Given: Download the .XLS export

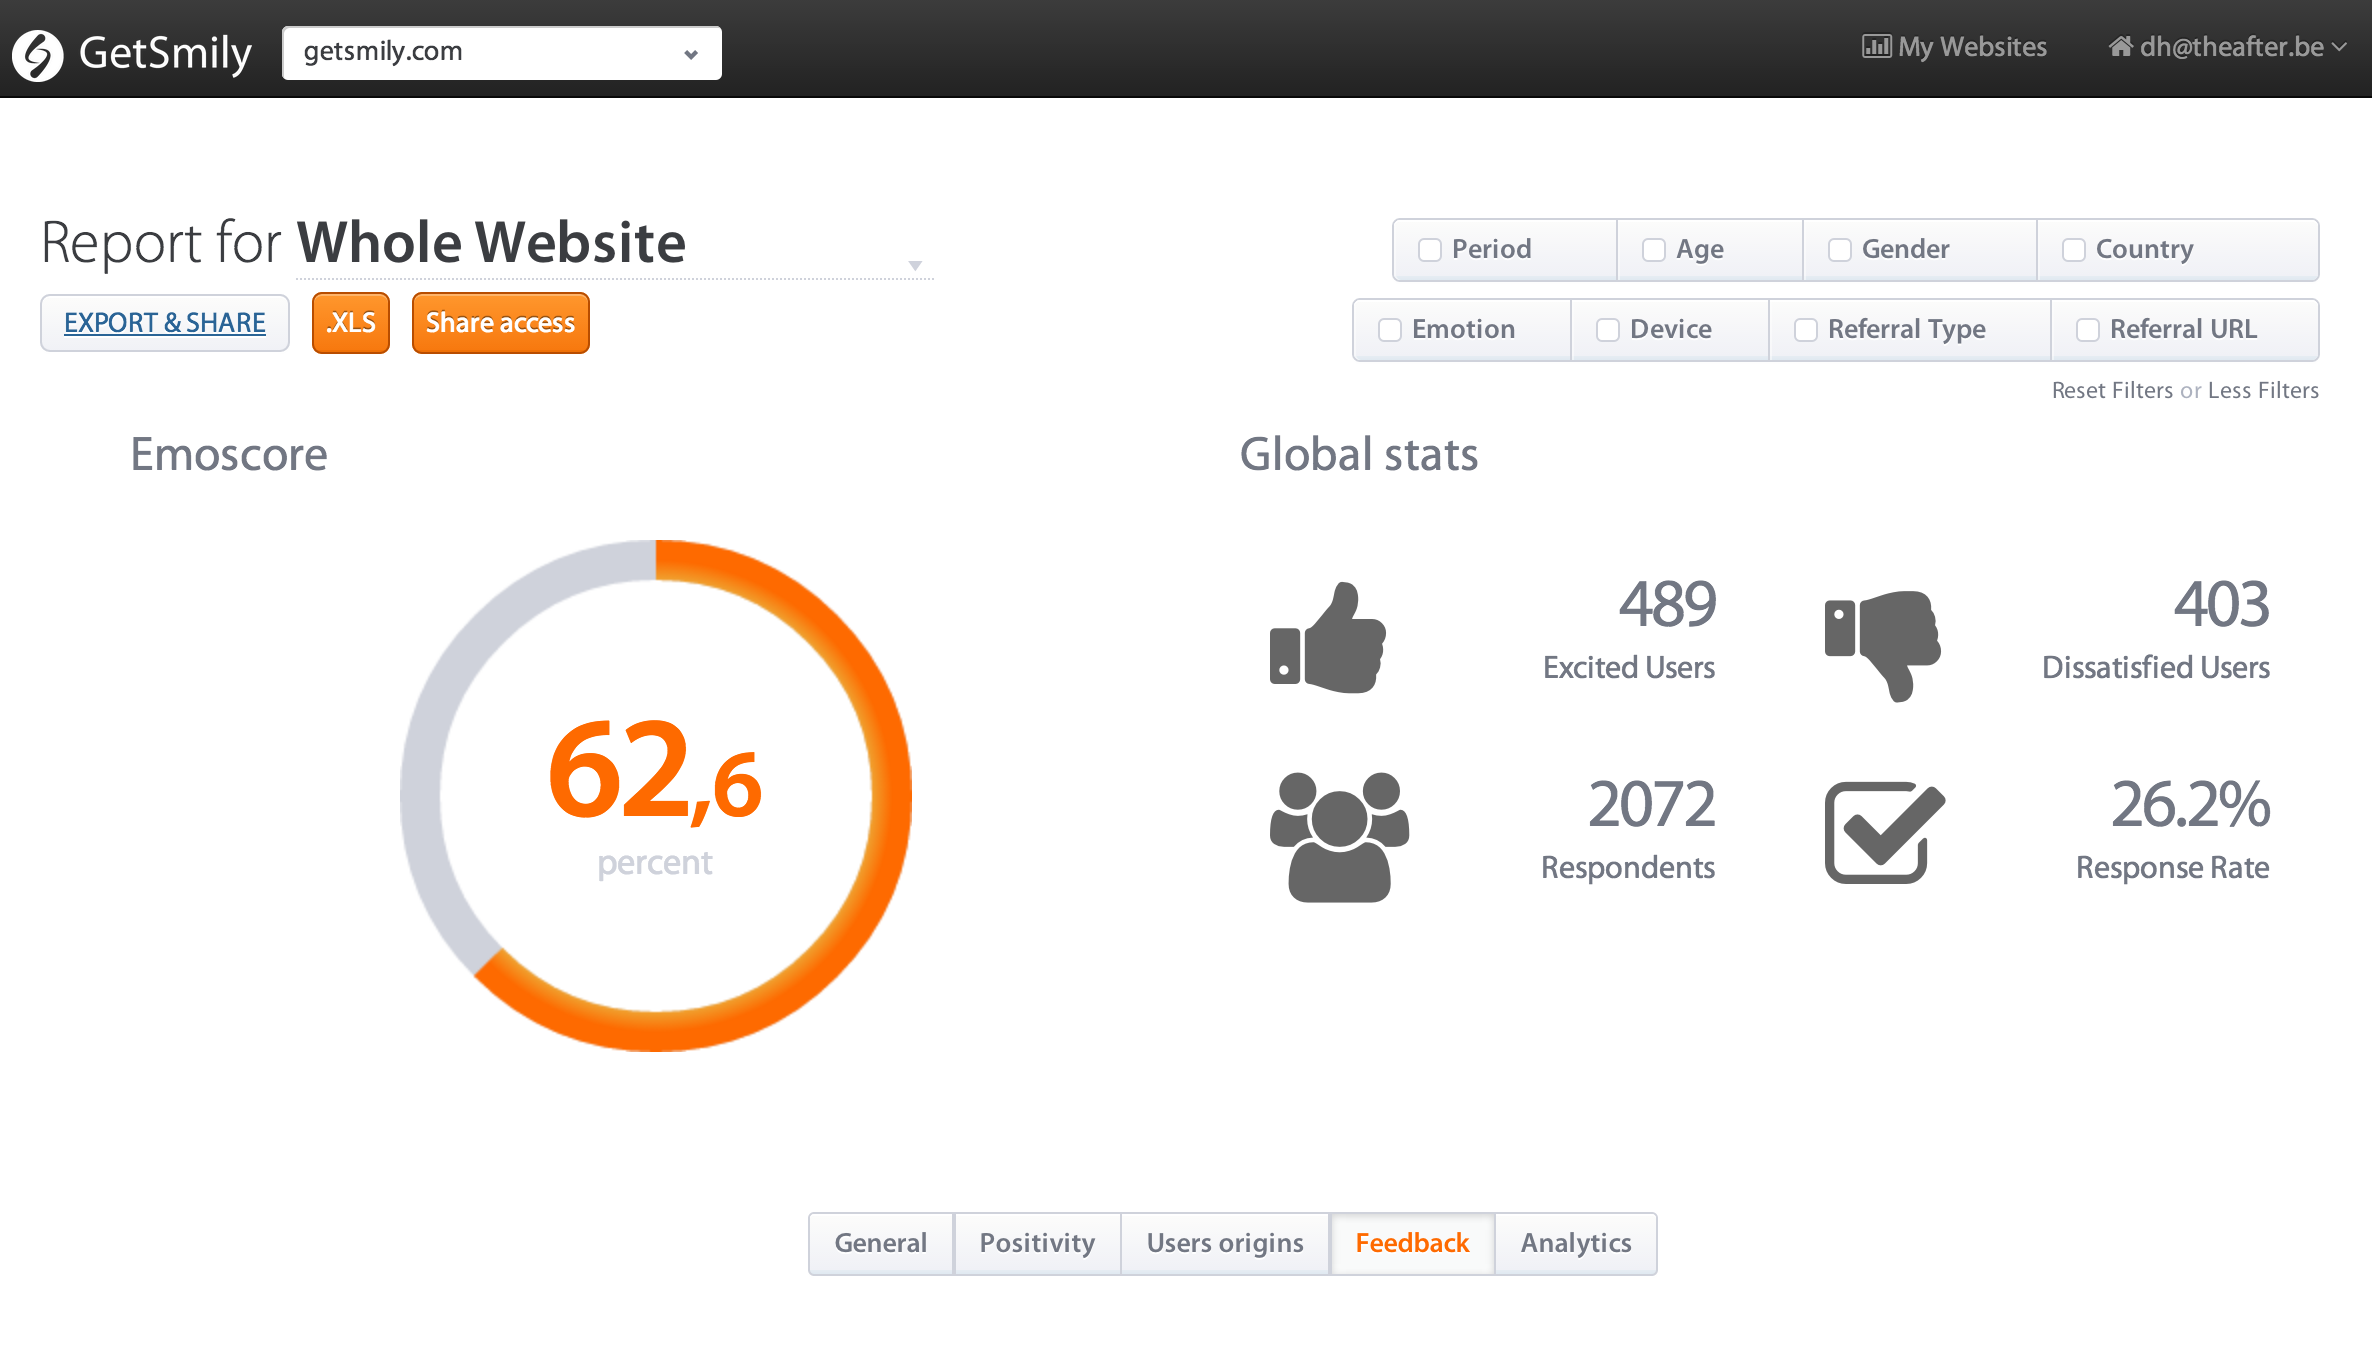Looking at the screenshot, I should pos(350,323).
